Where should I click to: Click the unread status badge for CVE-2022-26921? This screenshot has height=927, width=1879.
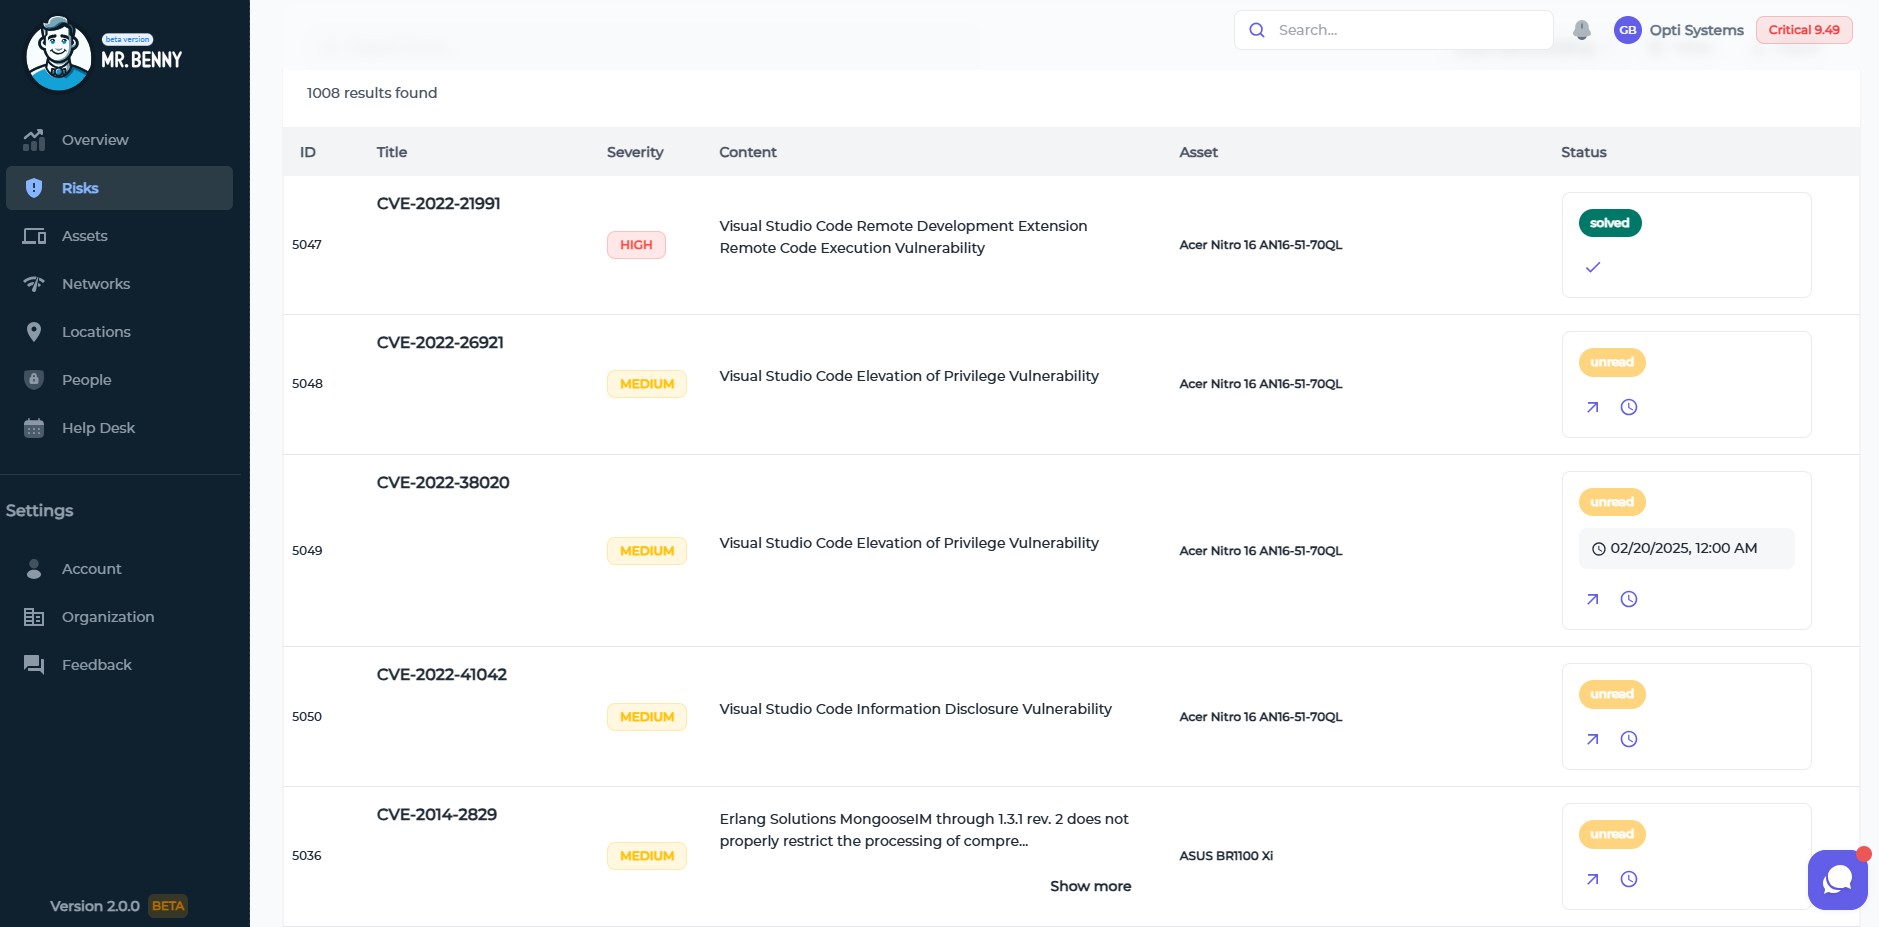[1611, 362]
